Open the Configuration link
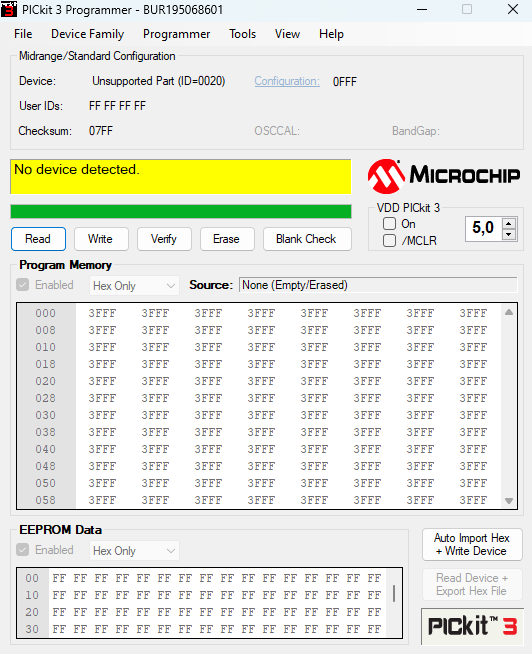The height and width of the screenshot is (654, 532). [x=287, y=81]
